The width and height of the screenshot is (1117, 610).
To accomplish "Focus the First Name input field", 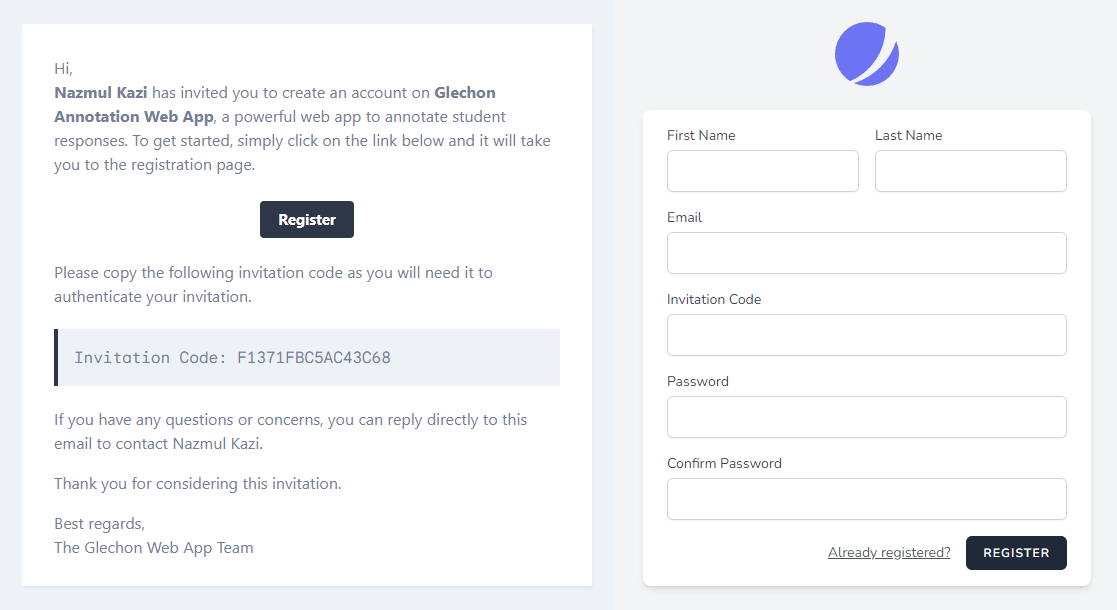I will [x=763, y=171].
